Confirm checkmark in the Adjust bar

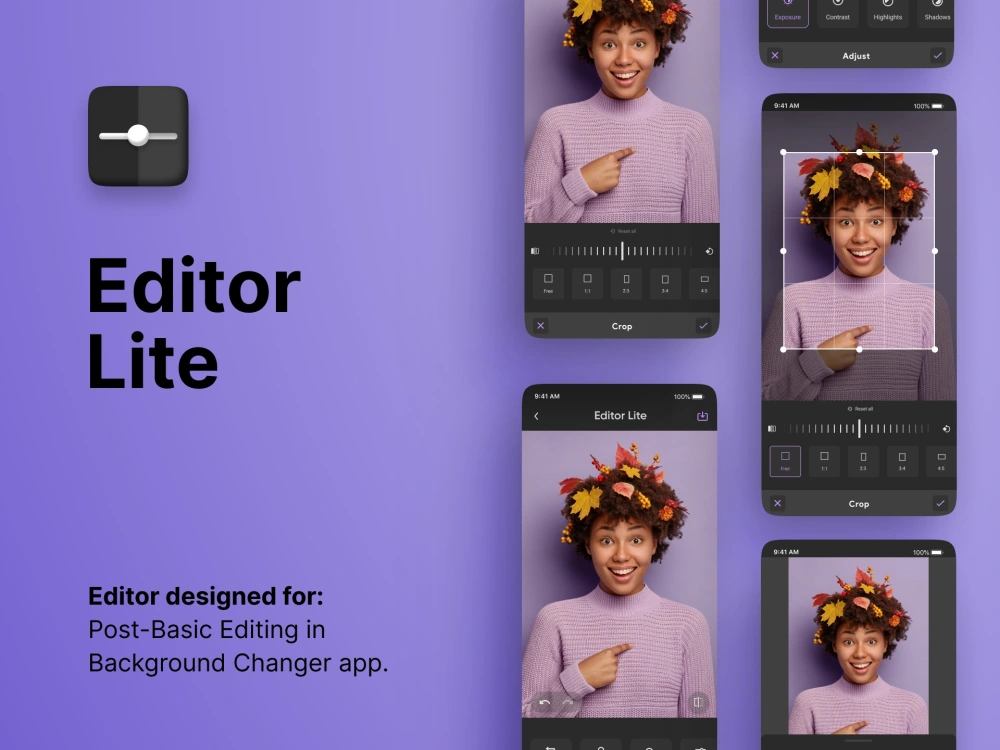(x=938, y=55)
